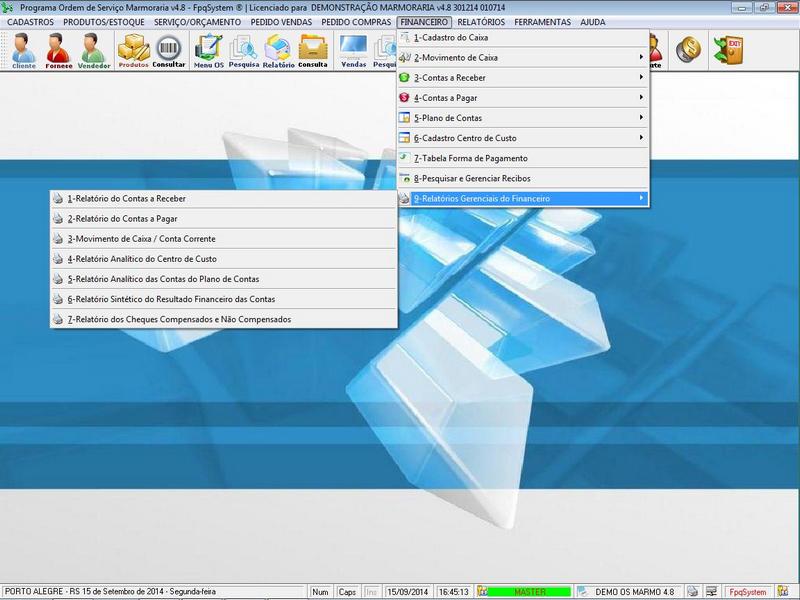Viewport: 800px width, 600px height.
Task: Click the icon at far right of status bar
Action: (x=783, y=592)
